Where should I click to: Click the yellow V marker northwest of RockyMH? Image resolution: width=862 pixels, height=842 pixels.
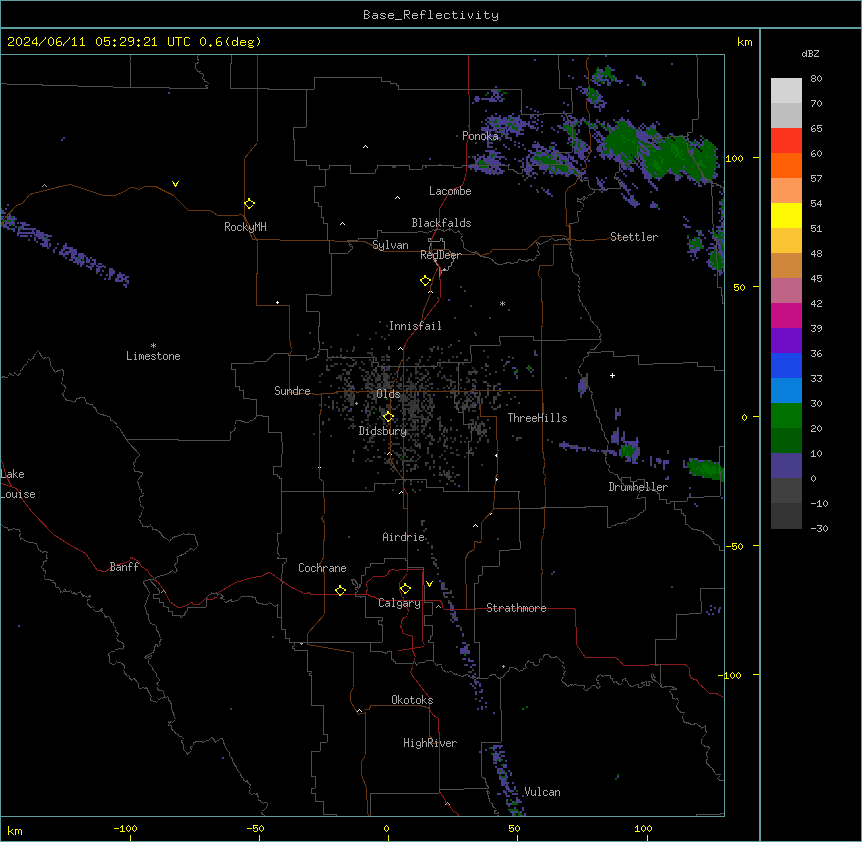point(175,184)
